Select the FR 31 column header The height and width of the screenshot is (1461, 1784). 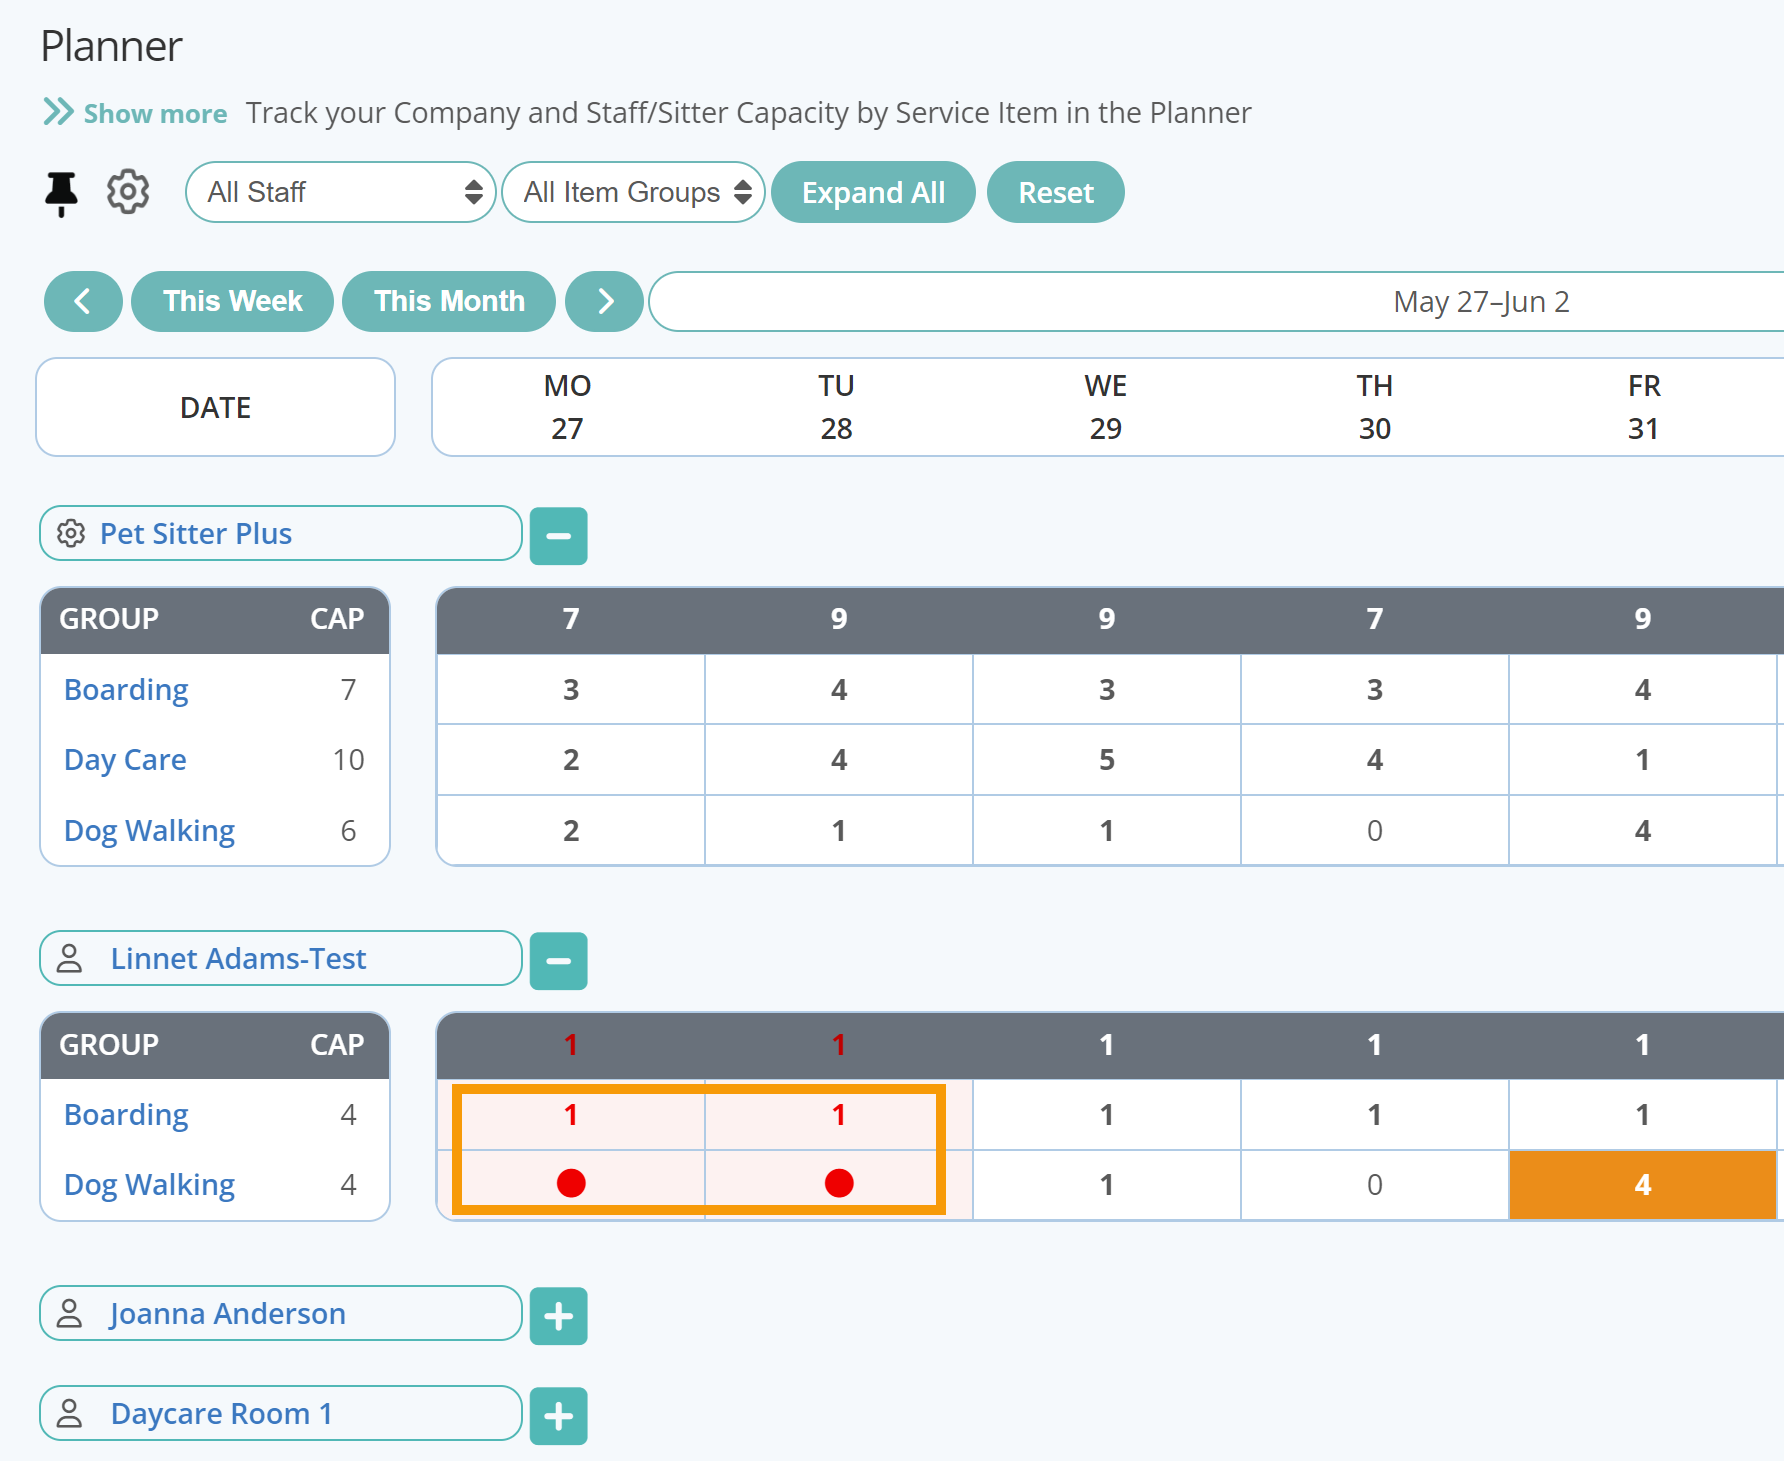pos(1644,407)
